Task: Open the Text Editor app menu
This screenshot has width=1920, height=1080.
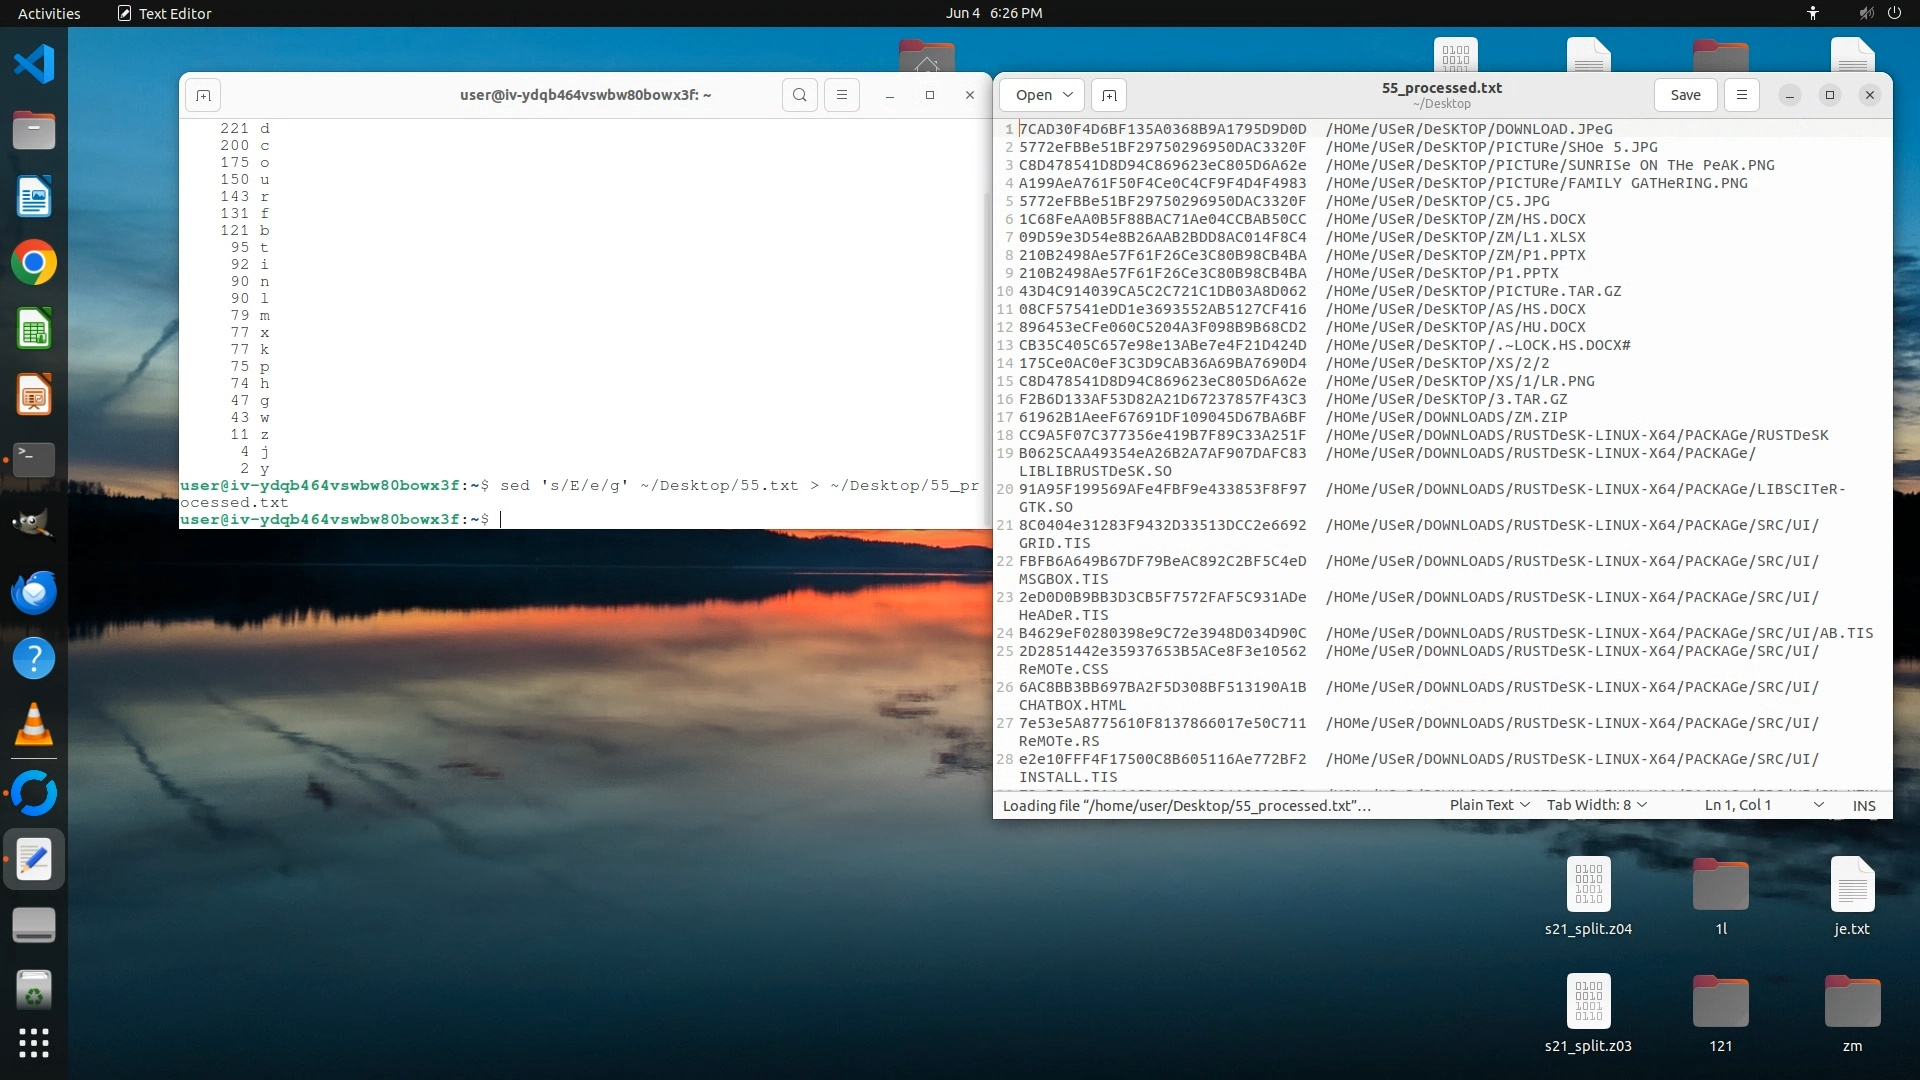Action: coord(165,13)
